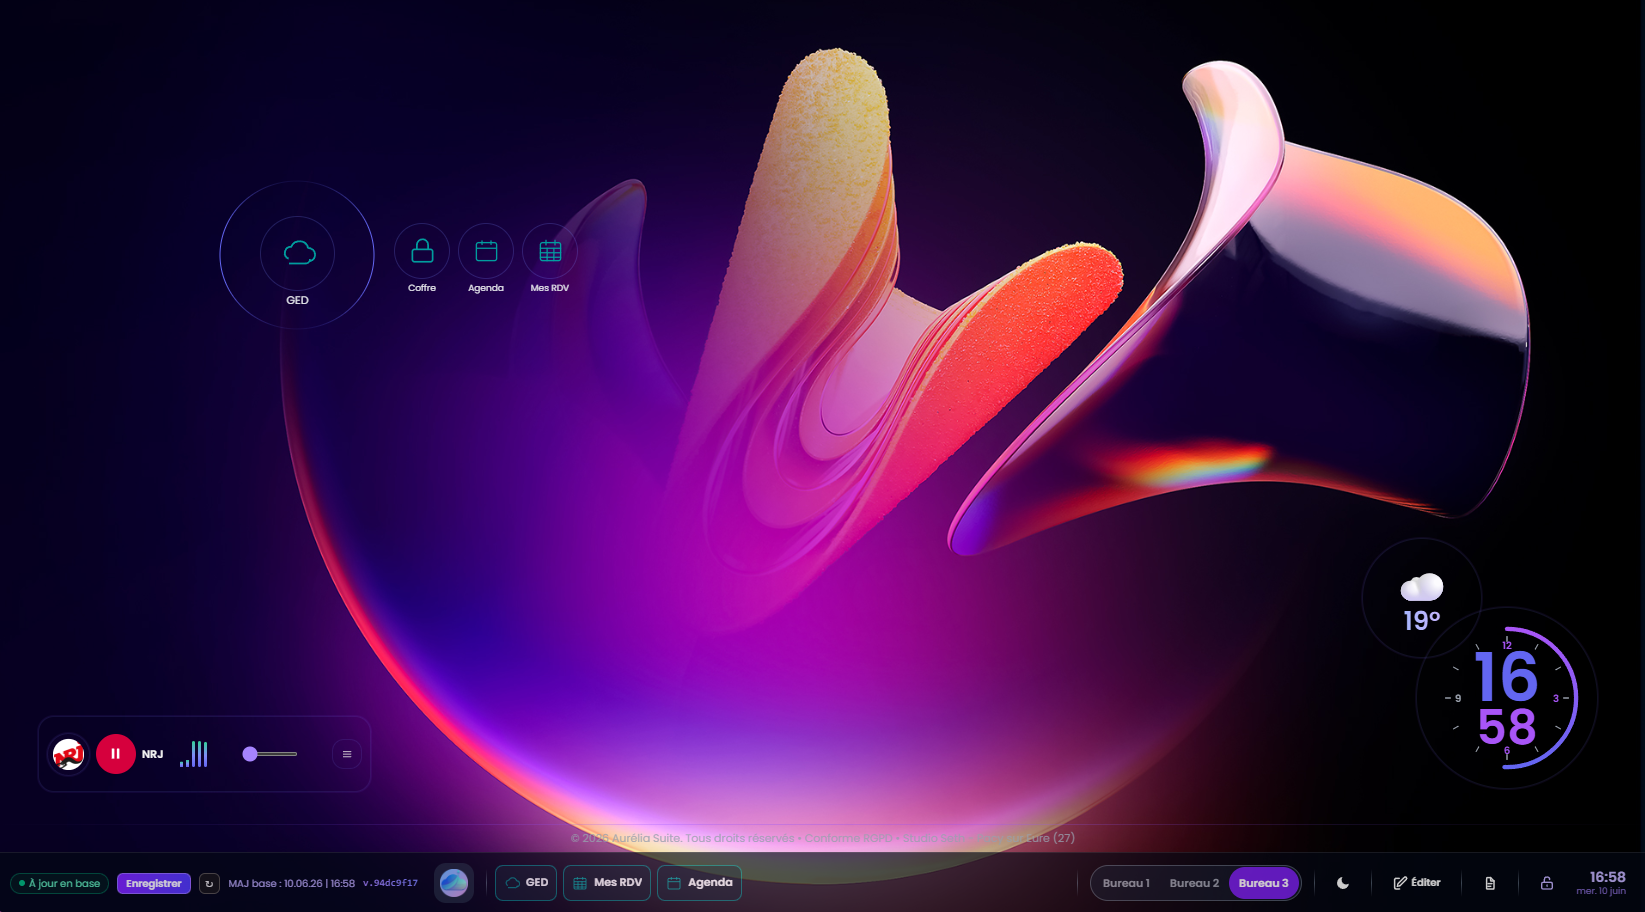This screenshot has width=1645, height=912.
Task: Toggle dark mode with the moon icon
Action: (1343, 883)
